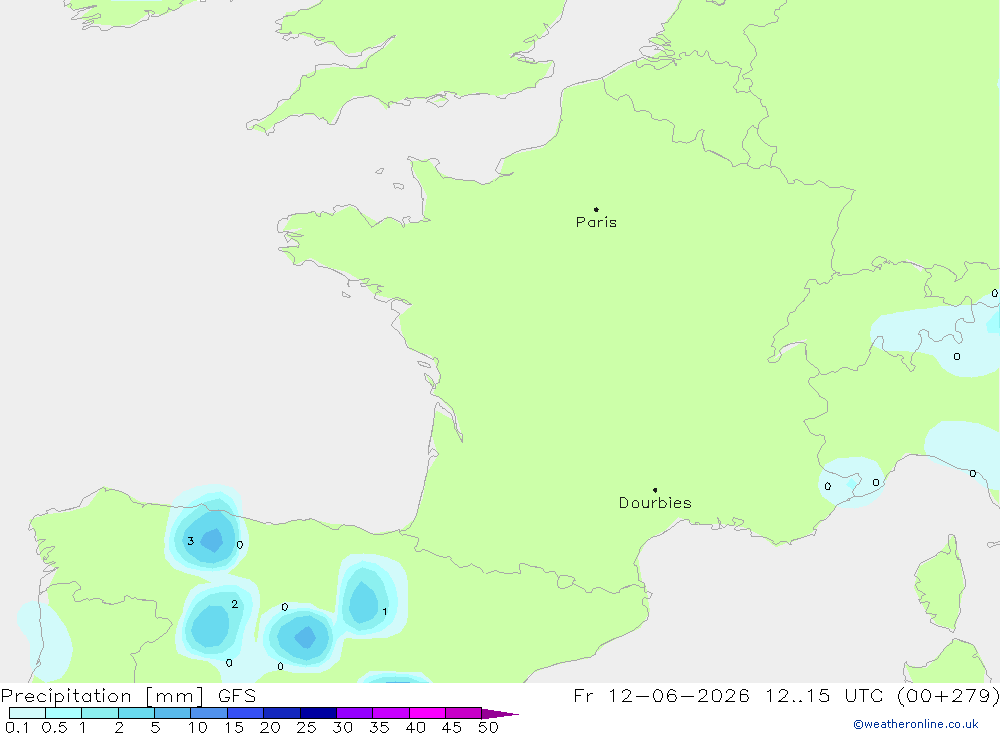The width and height of the screenshot is (1000, 733).
Task: Click the 'GFS' model name text
Action: (237, 696)
